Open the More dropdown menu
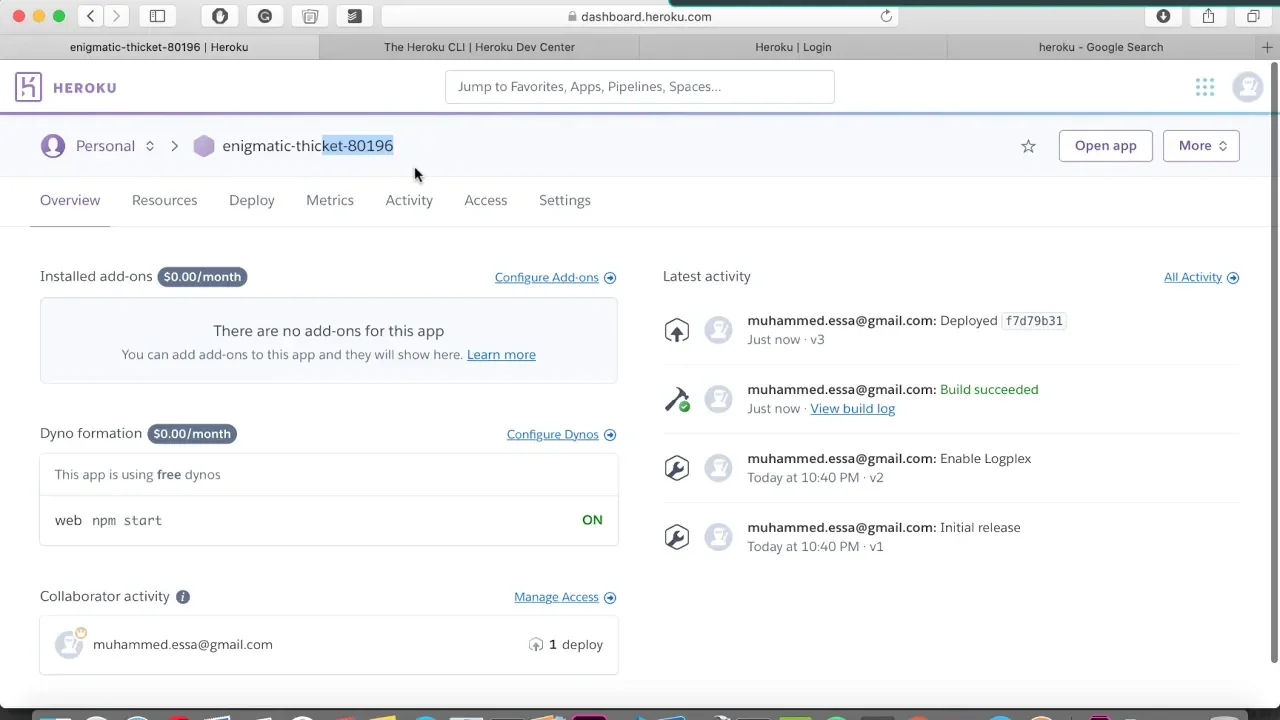 click(x=1201, y=146)
